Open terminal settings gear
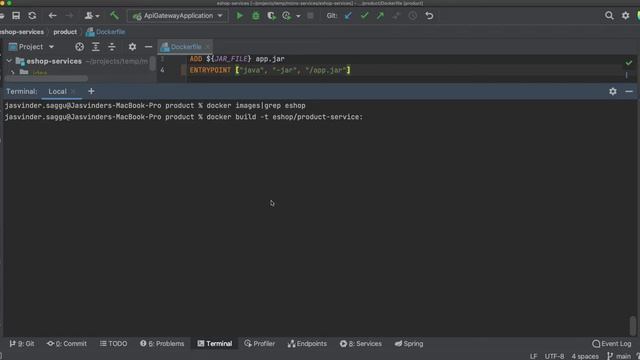This screenshot has width=640, height=360. tap(613, 91)
